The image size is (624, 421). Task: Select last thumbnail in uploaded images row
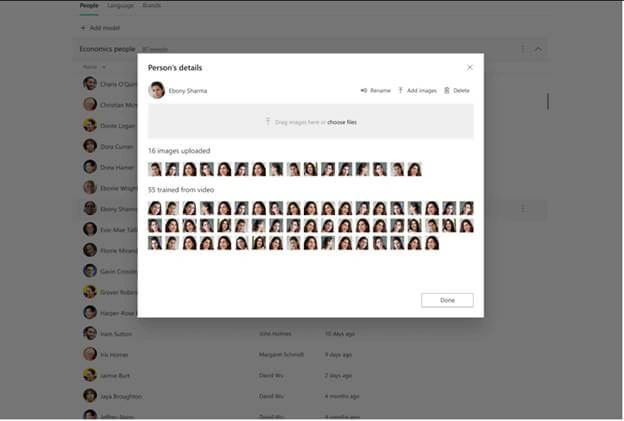[x=414, y=169]
